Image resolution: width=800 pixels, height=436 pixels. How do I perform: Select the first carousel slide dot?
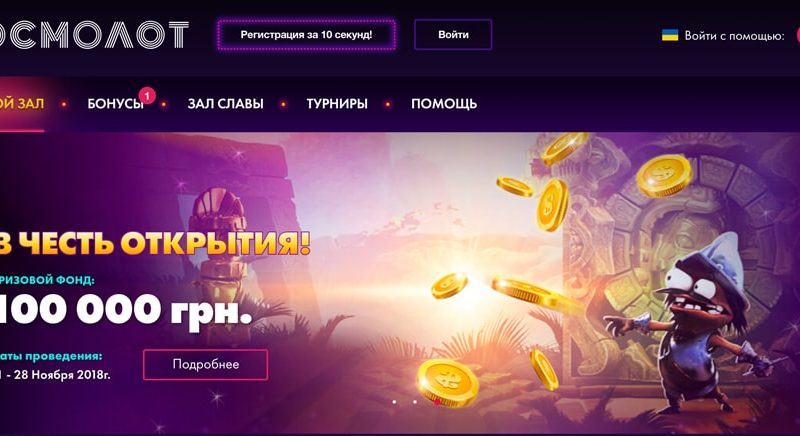pyautogui.click(x=394, y=402)
